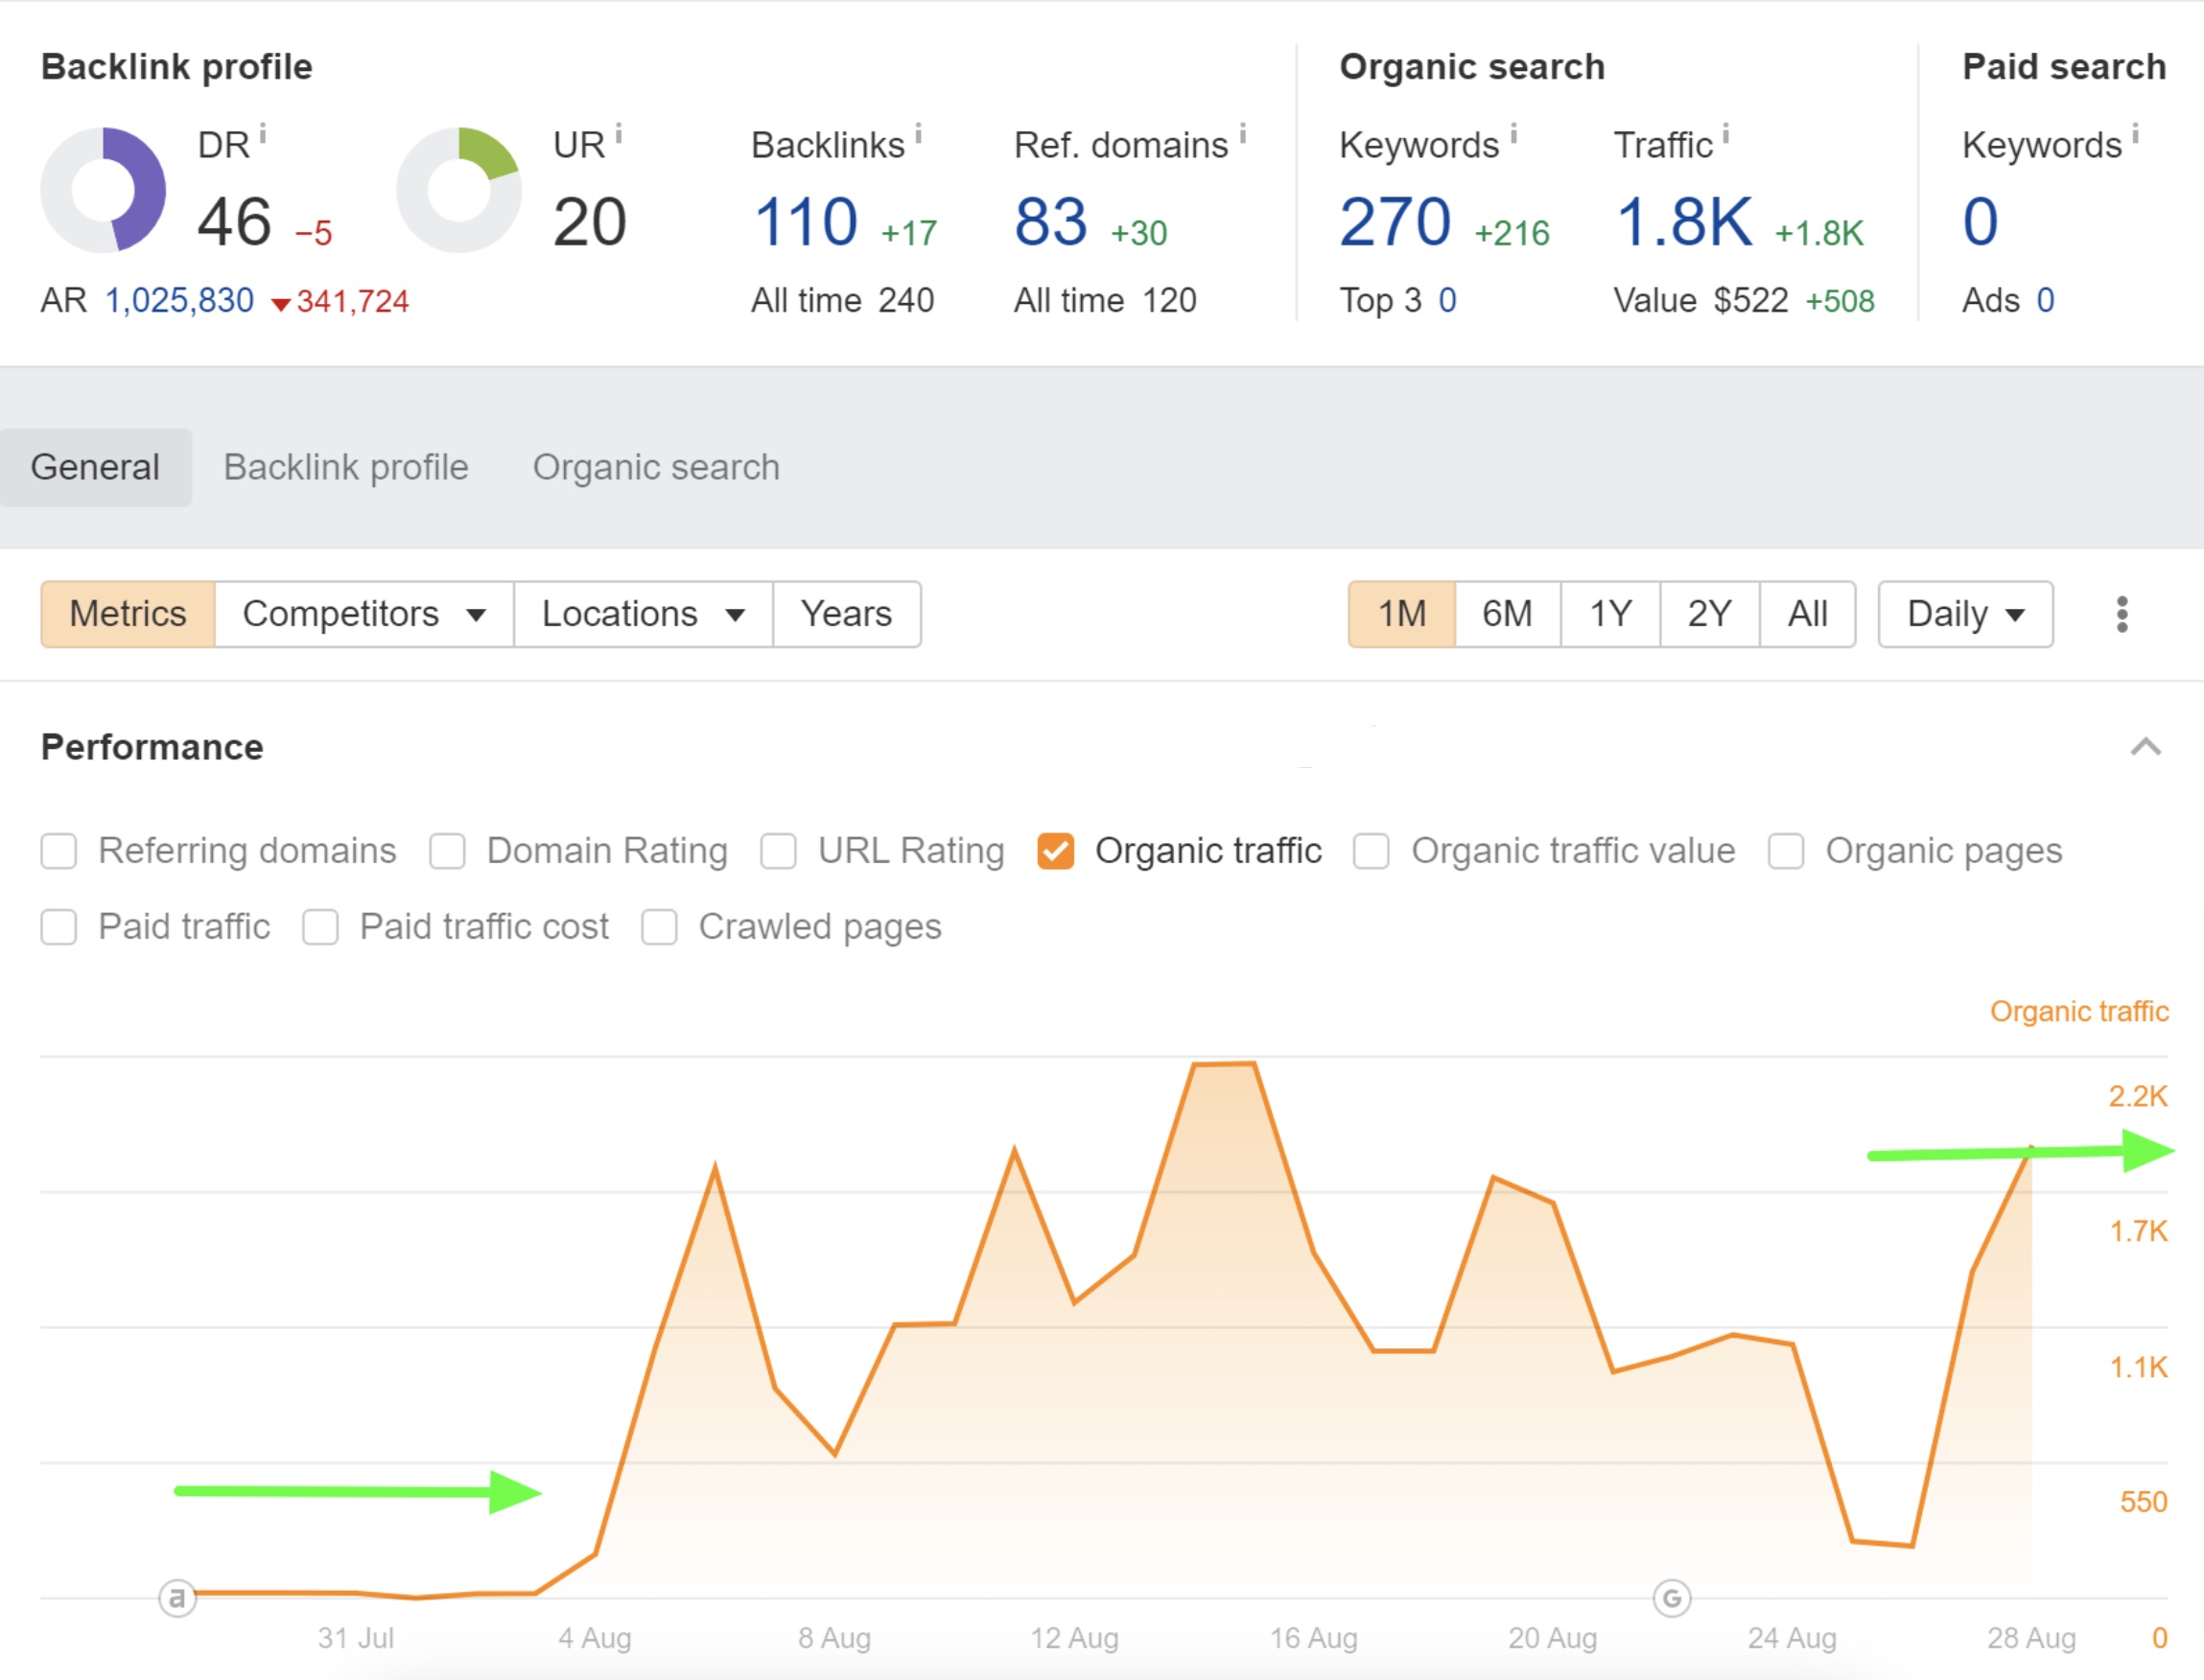The height and width of the screenshot is (1680, 2204).
Task: Open the Locations dropdown
Action: click(x=643, y=614)
